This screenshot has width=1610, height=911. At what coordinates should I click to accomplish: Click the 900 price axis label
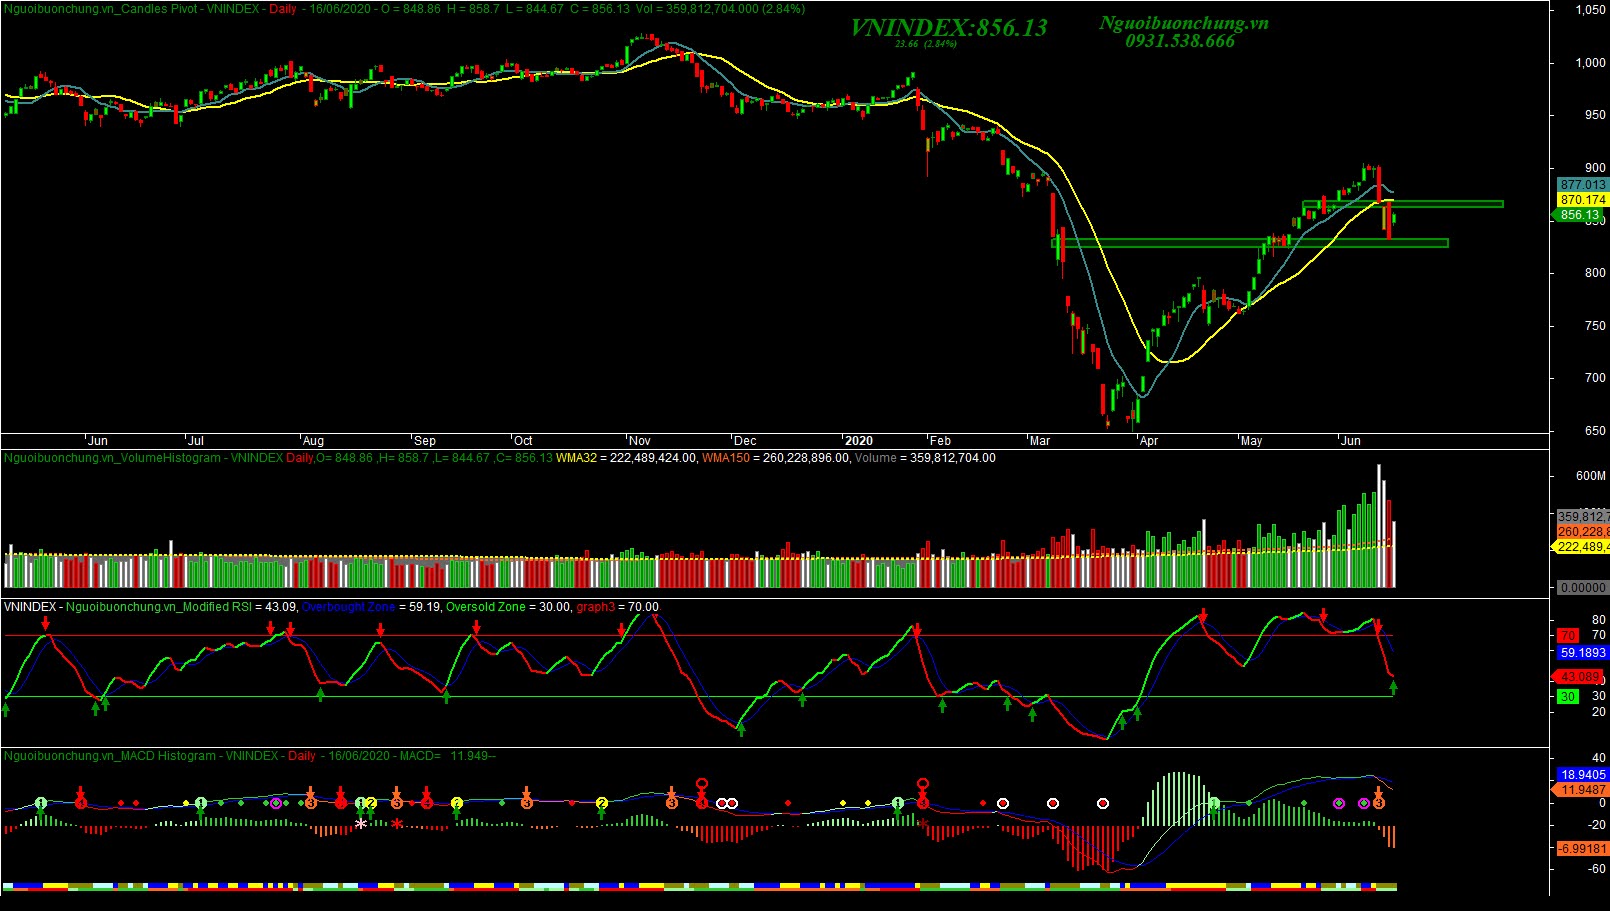click(x=1595, y=168)
